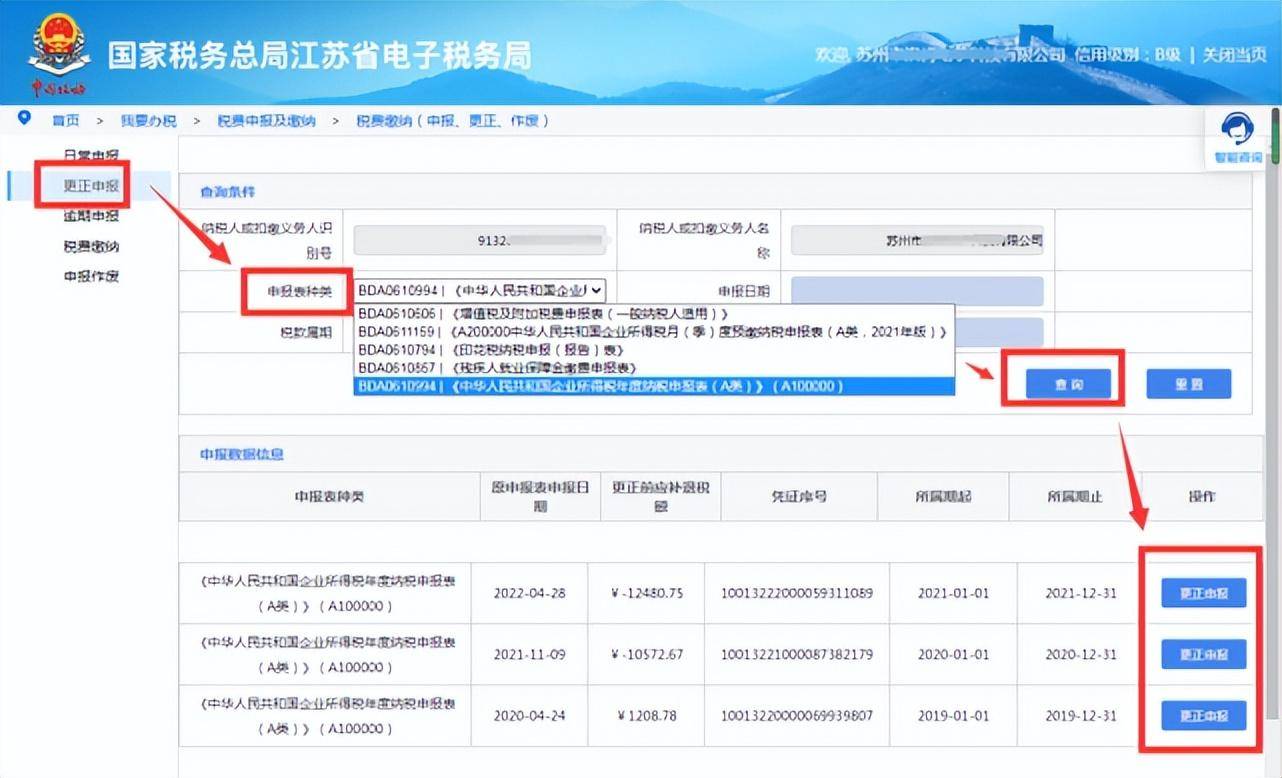Click the 凭证序号 column header
This screenshot has width=1282, height=778.
(x=798, y=496)
